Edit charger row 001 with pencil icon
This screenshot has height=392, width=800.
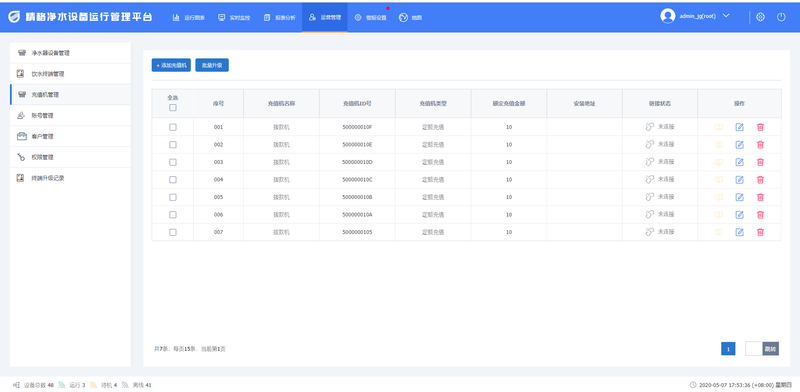739,127
